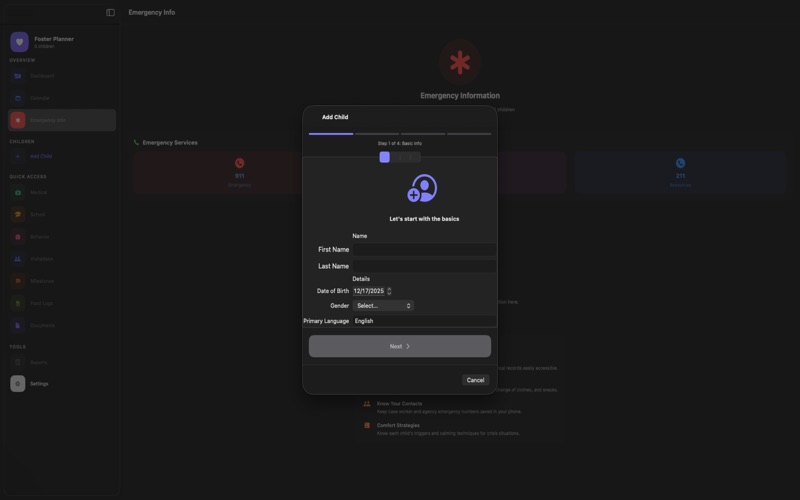Select Emergency Info in the sidebar
The image size is (800, 500).
(x=61, y=120)
